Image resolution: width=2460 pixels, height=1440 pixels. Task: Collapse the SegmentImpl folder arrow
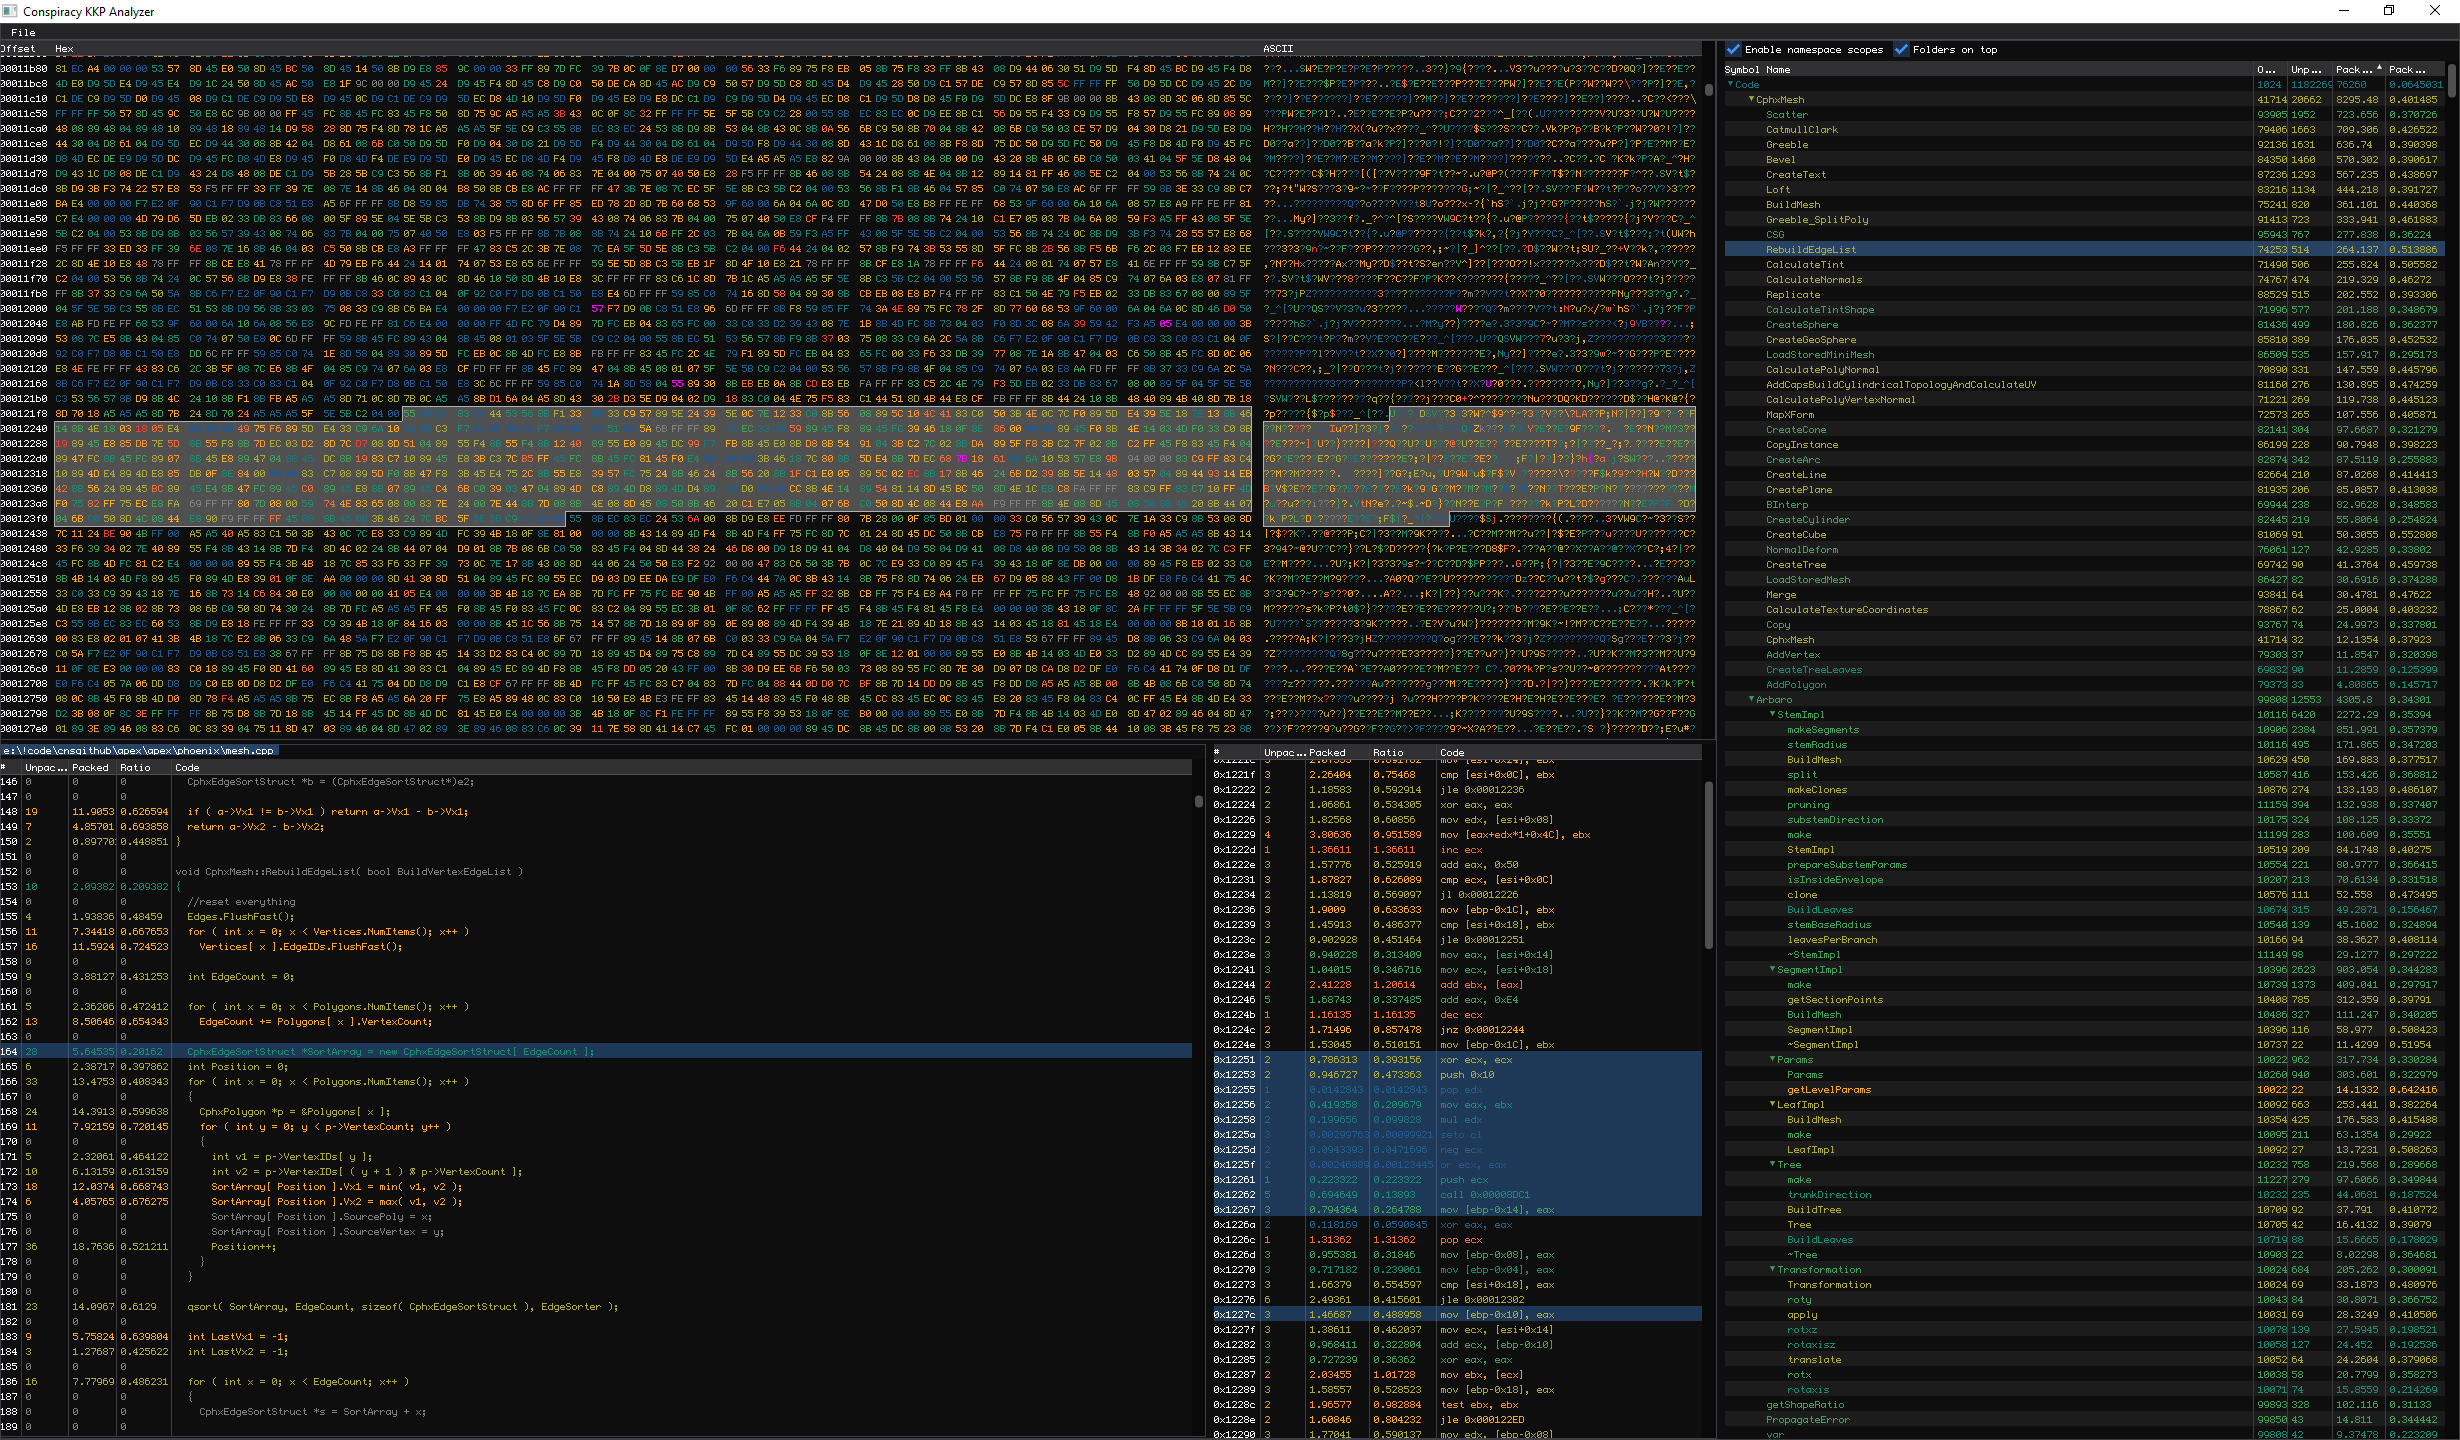click(x=1773, y=969)
